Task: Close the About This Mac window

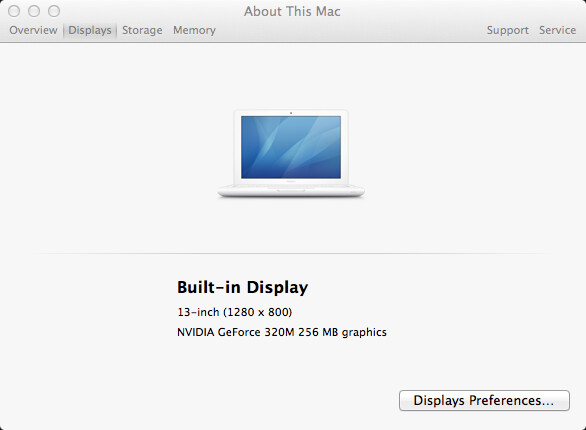Action: pyautogui.click(x=14, y=11)
